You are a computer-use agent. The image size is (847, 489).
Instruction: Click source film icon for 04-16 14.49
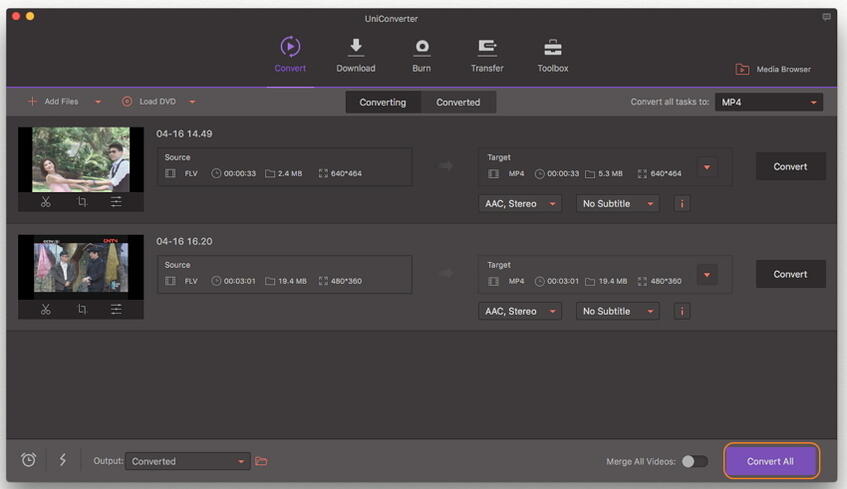point(170,173)
